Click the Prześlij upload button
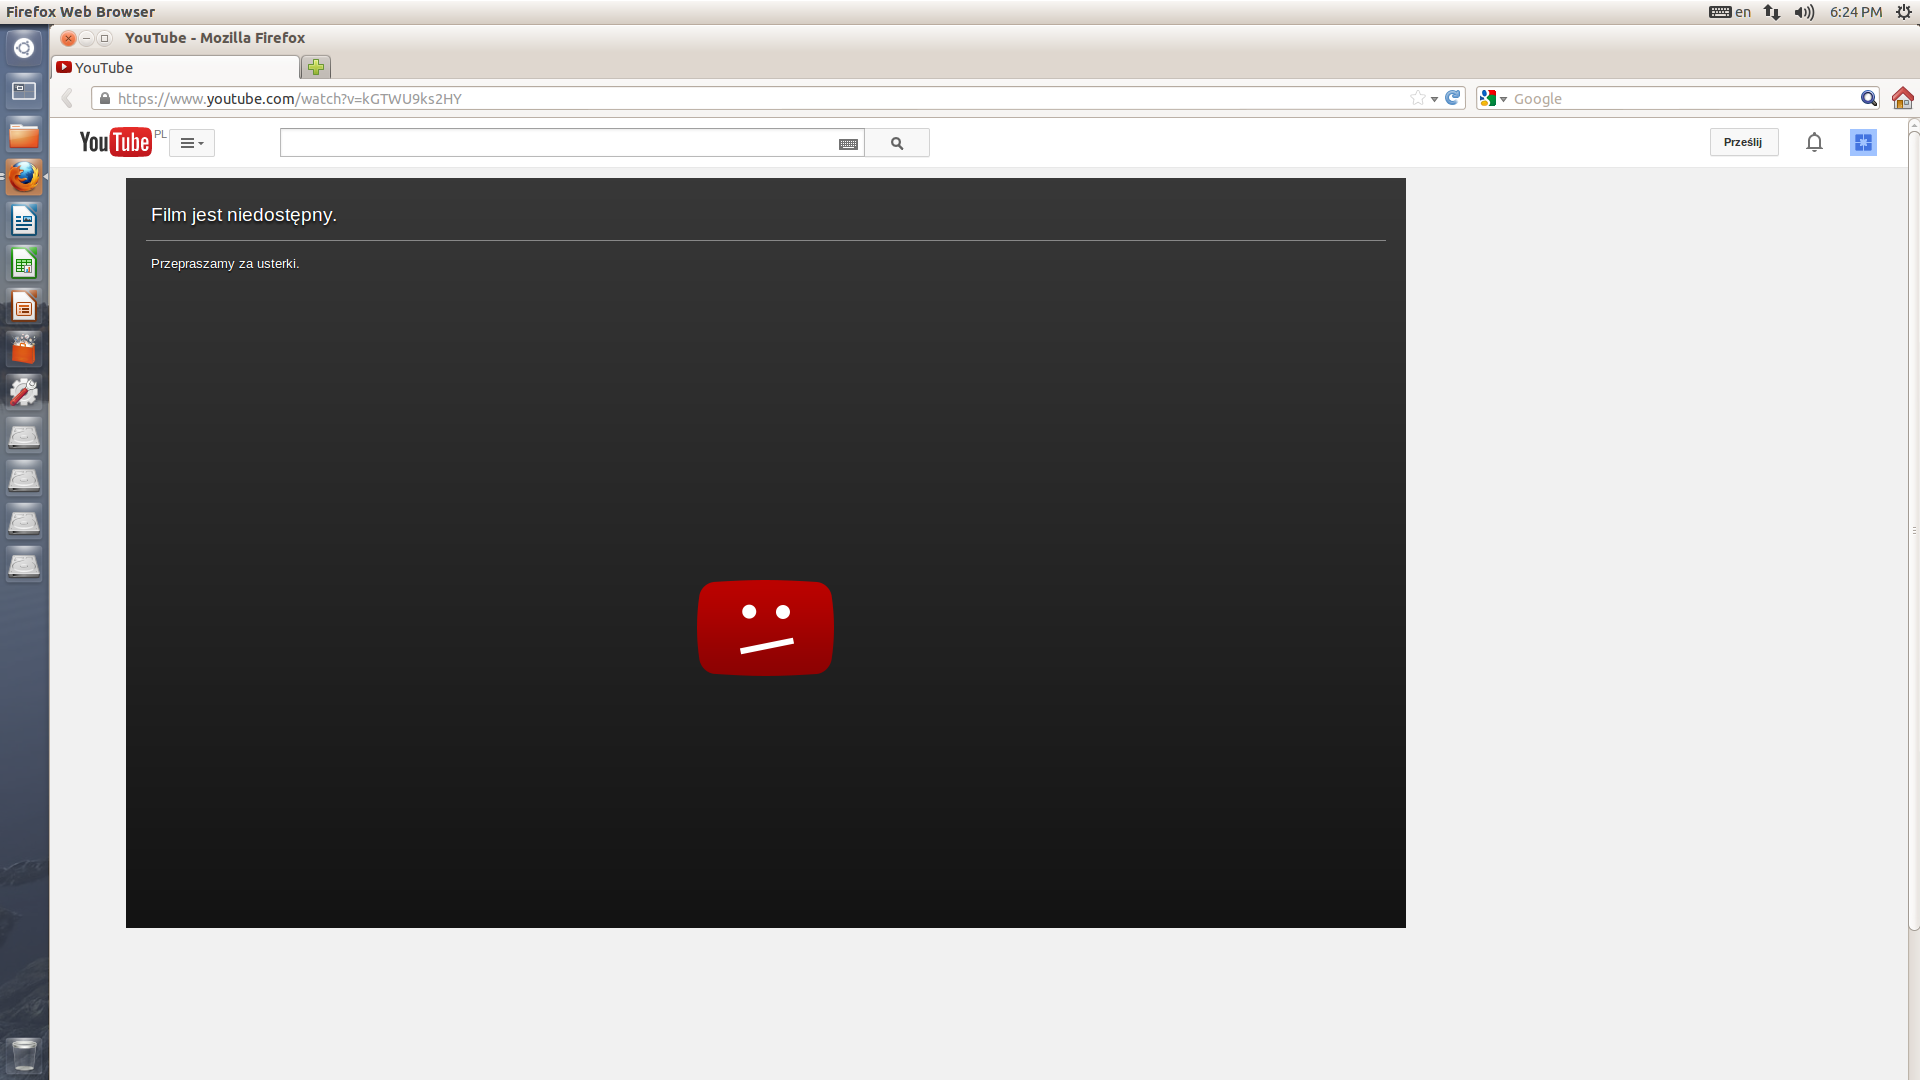The width and height of the screenshot is (1920, 1080). coord(1743,142)
